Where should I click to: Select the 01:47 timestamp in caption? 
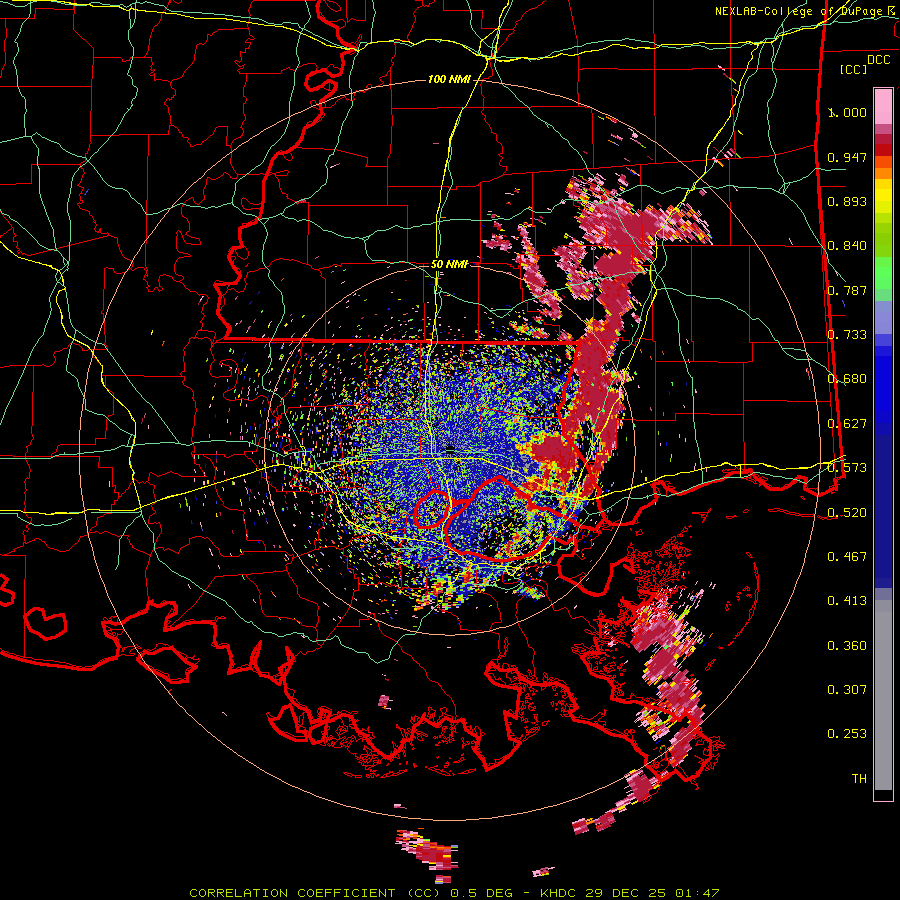coord(697,893)
